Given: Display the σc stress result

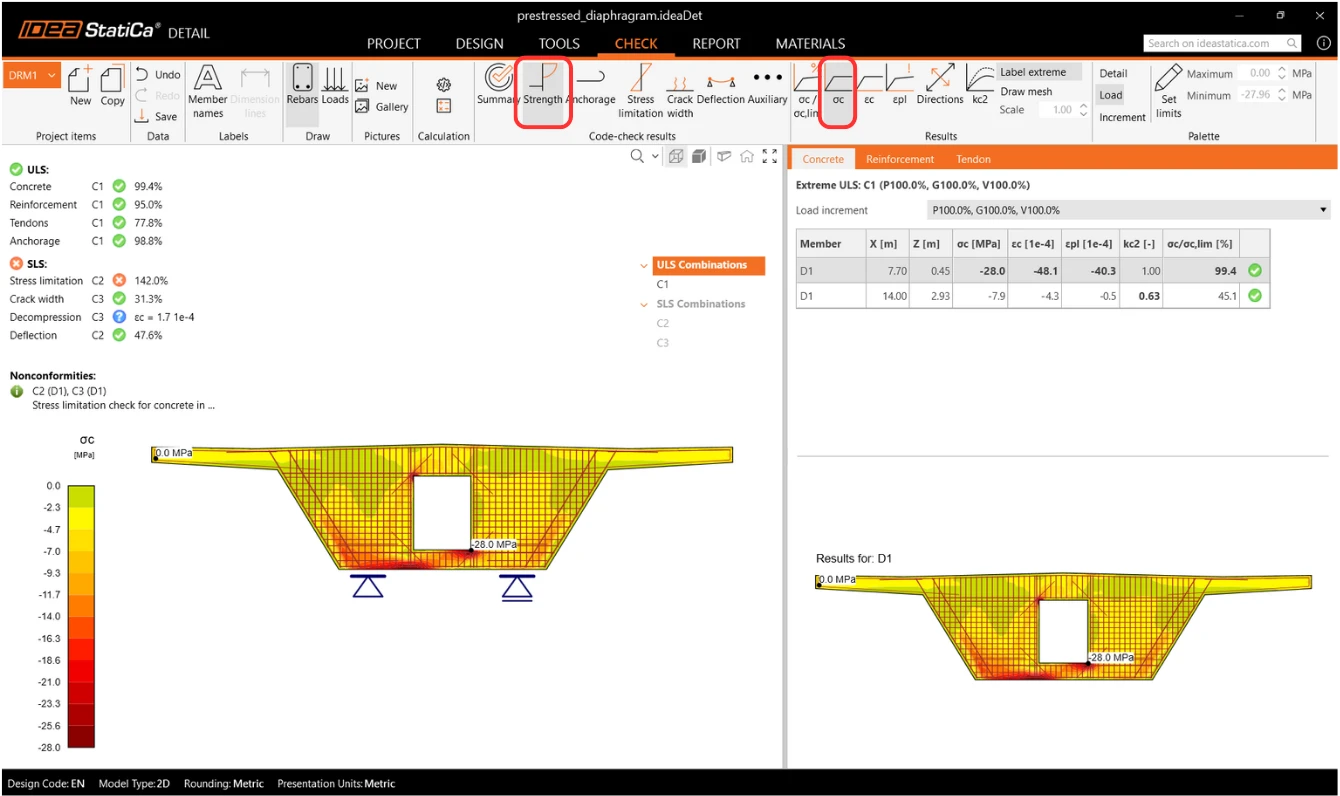Looking at the screenshot, I should click(838, 85).
